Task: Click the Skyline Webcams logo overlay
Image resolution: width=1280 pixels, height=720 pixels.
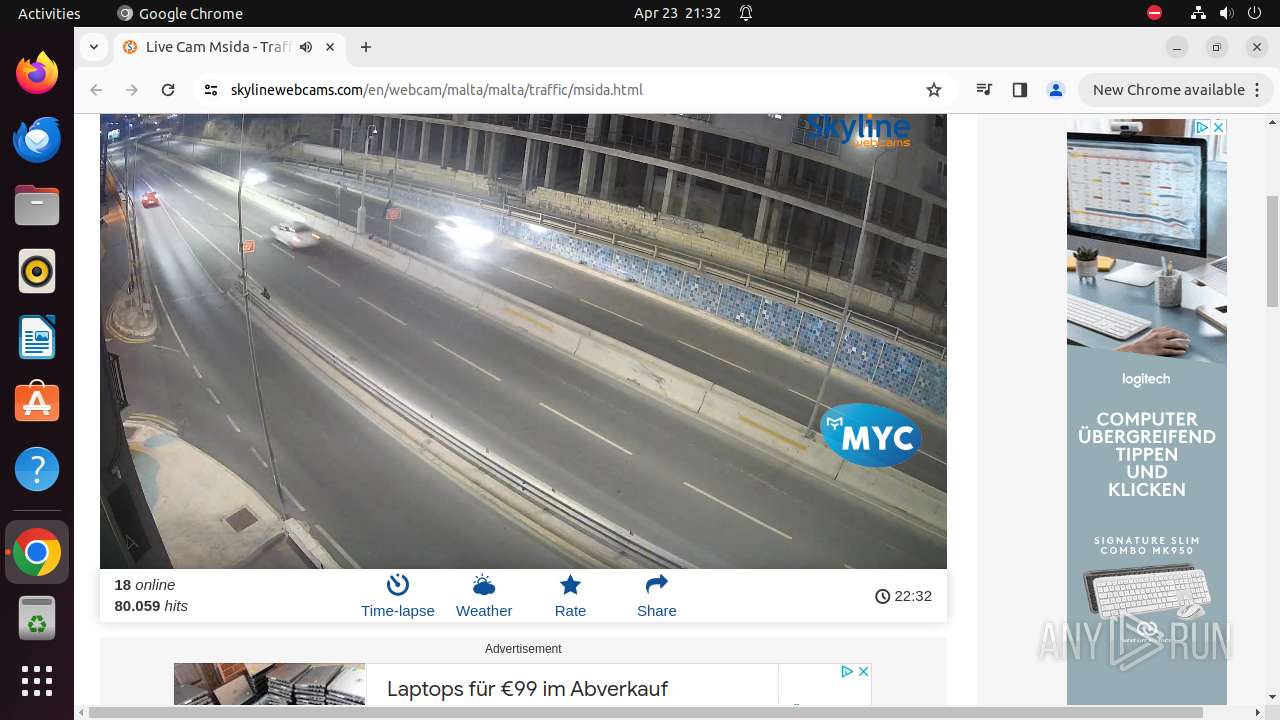Action: point(858,131)
